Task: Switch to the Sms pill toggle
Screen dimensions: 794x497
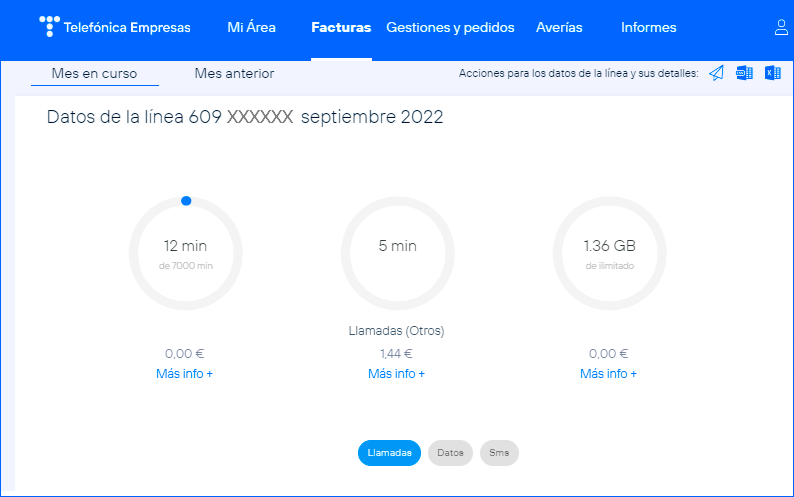Action: (x=499, y=453)
